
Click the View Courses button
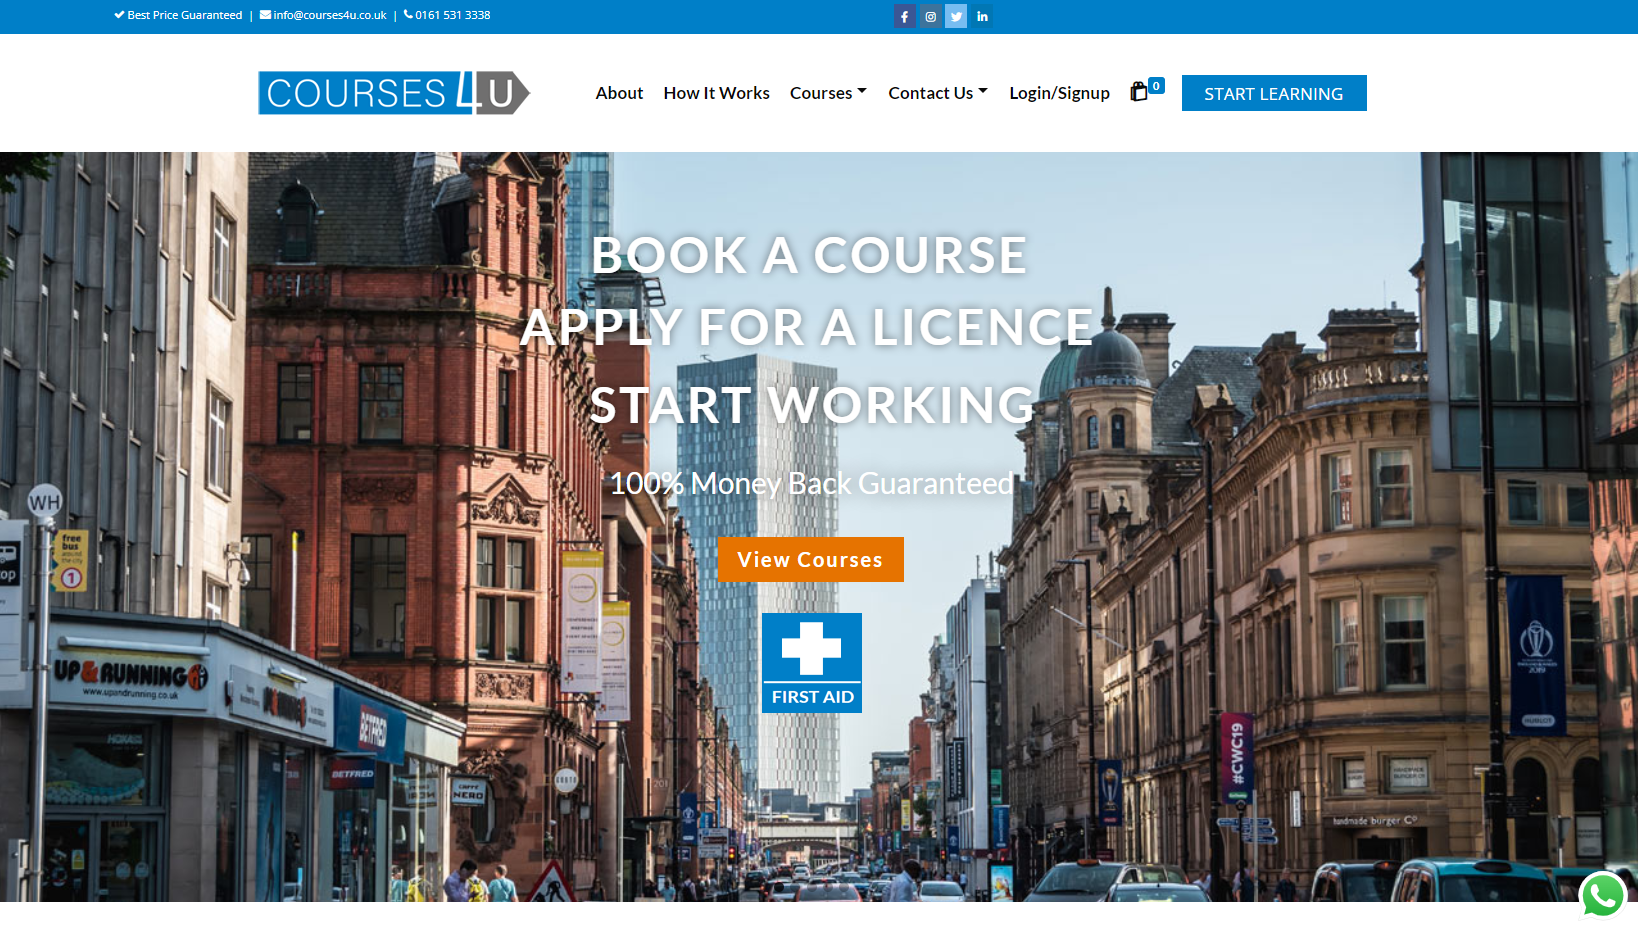(810, 559)
